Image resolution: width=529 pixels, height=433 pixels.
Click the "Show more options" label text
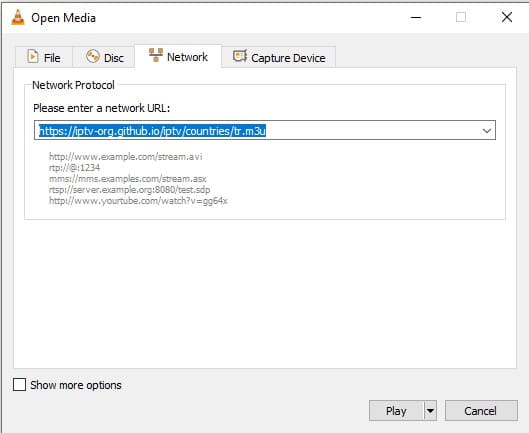click(x=76, y=385)
